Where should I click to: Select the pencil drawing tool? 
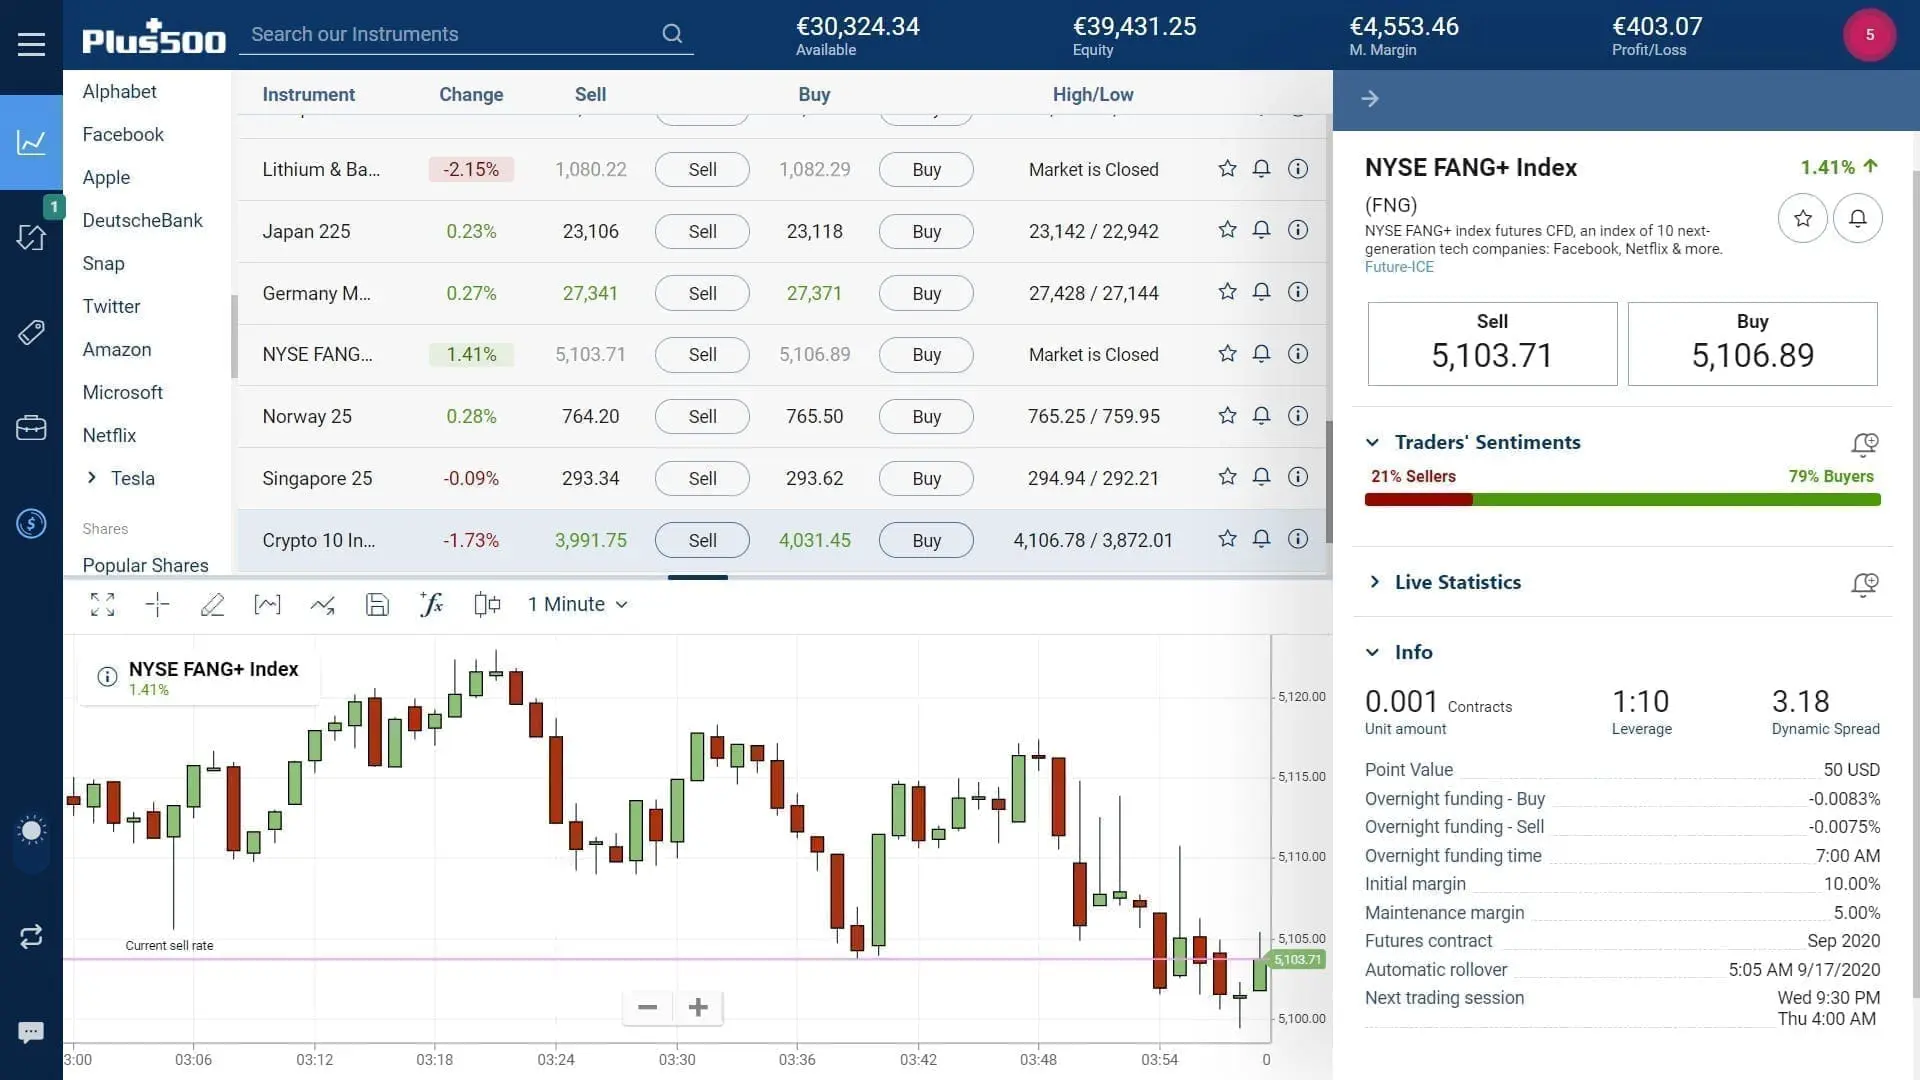(x=212, y=604)
